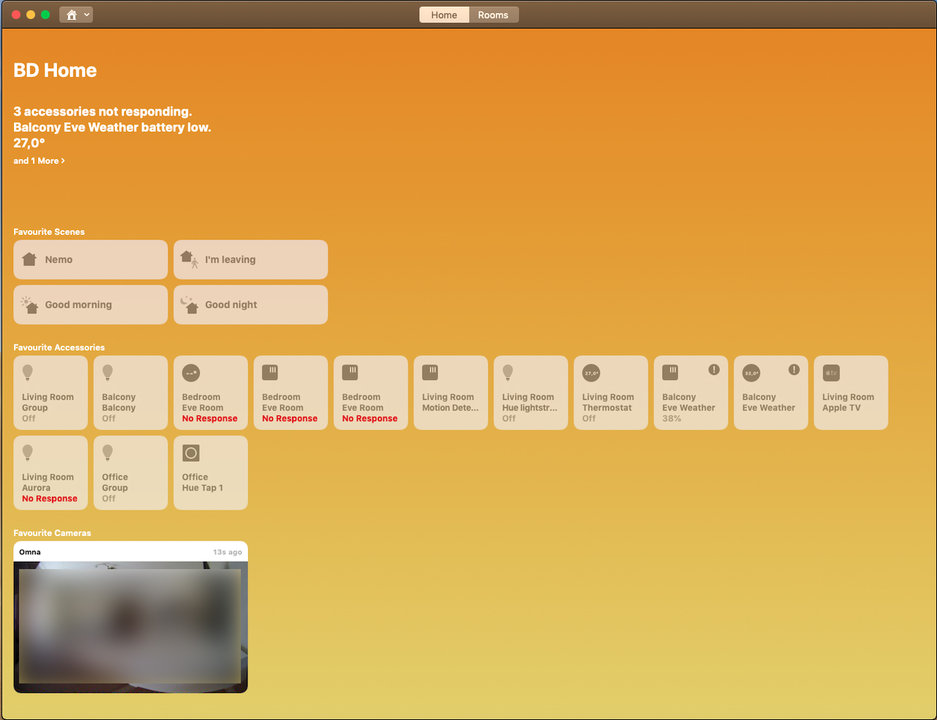Click the moon house icon of Good night scene

coord(189,305)
